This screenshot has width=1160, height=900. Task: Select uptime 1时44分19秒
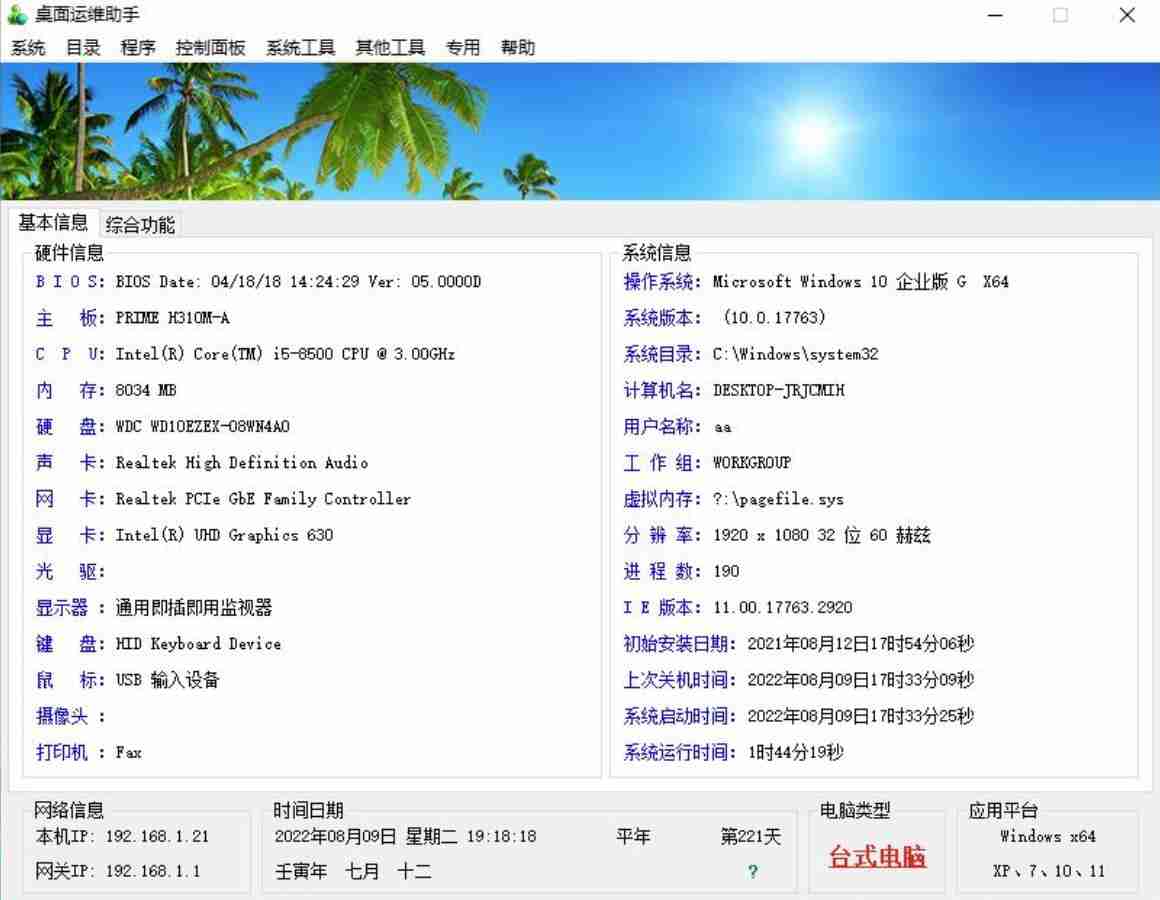(795, 753)
